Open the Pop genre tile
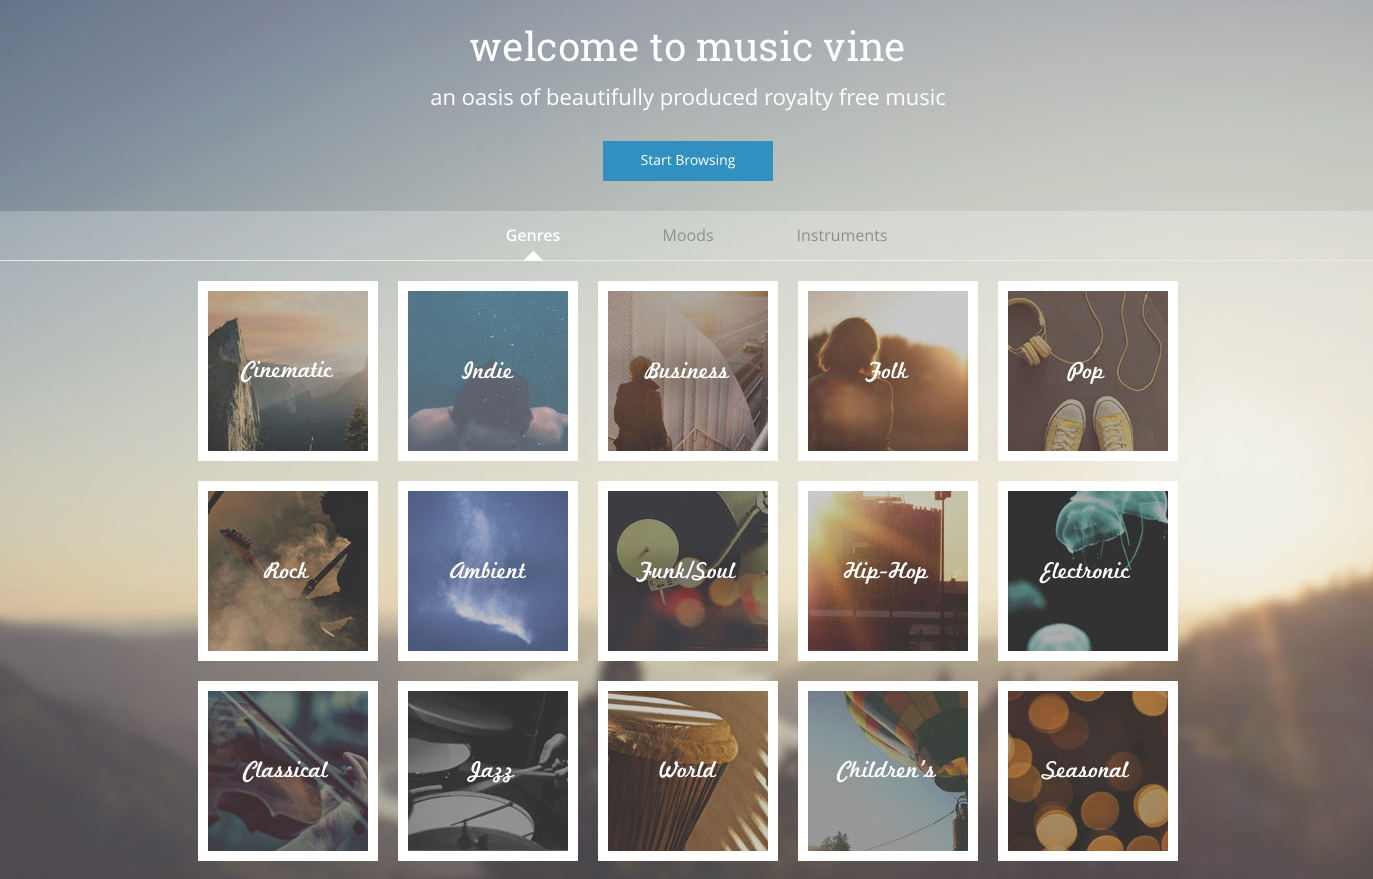The image size is (1373, 879). coord(1088,371)
